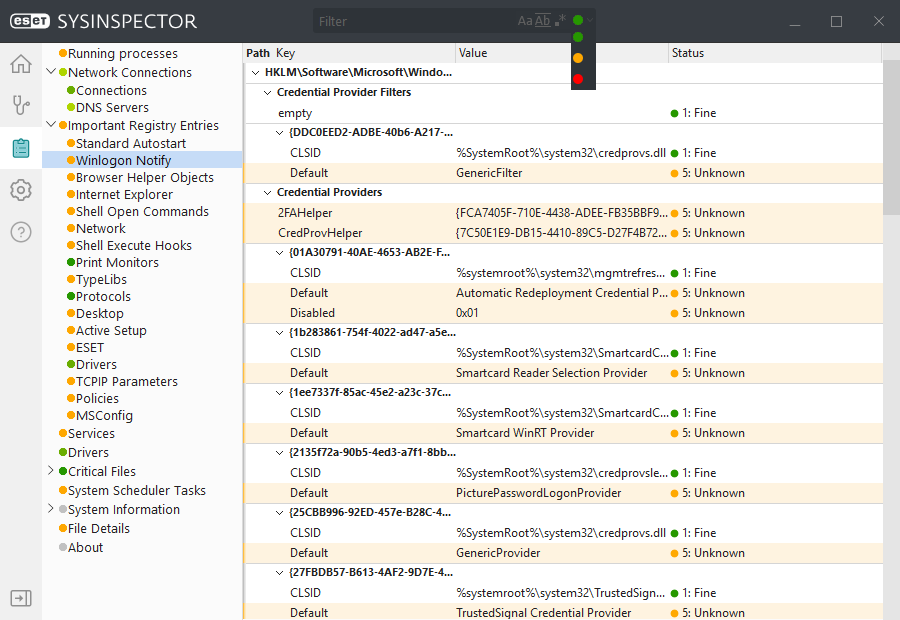
Task: Open Print Monitors in the tree
Action: point(117,262)
